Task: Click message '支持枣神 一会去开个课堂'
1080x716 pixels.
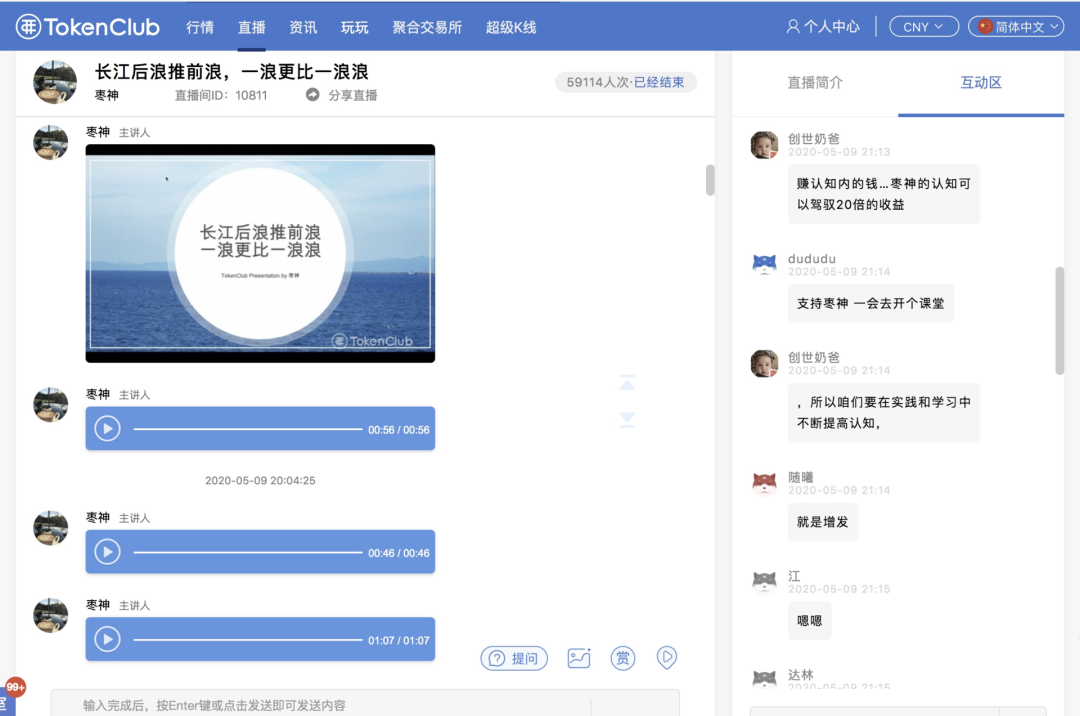Action: click(871, 304)
